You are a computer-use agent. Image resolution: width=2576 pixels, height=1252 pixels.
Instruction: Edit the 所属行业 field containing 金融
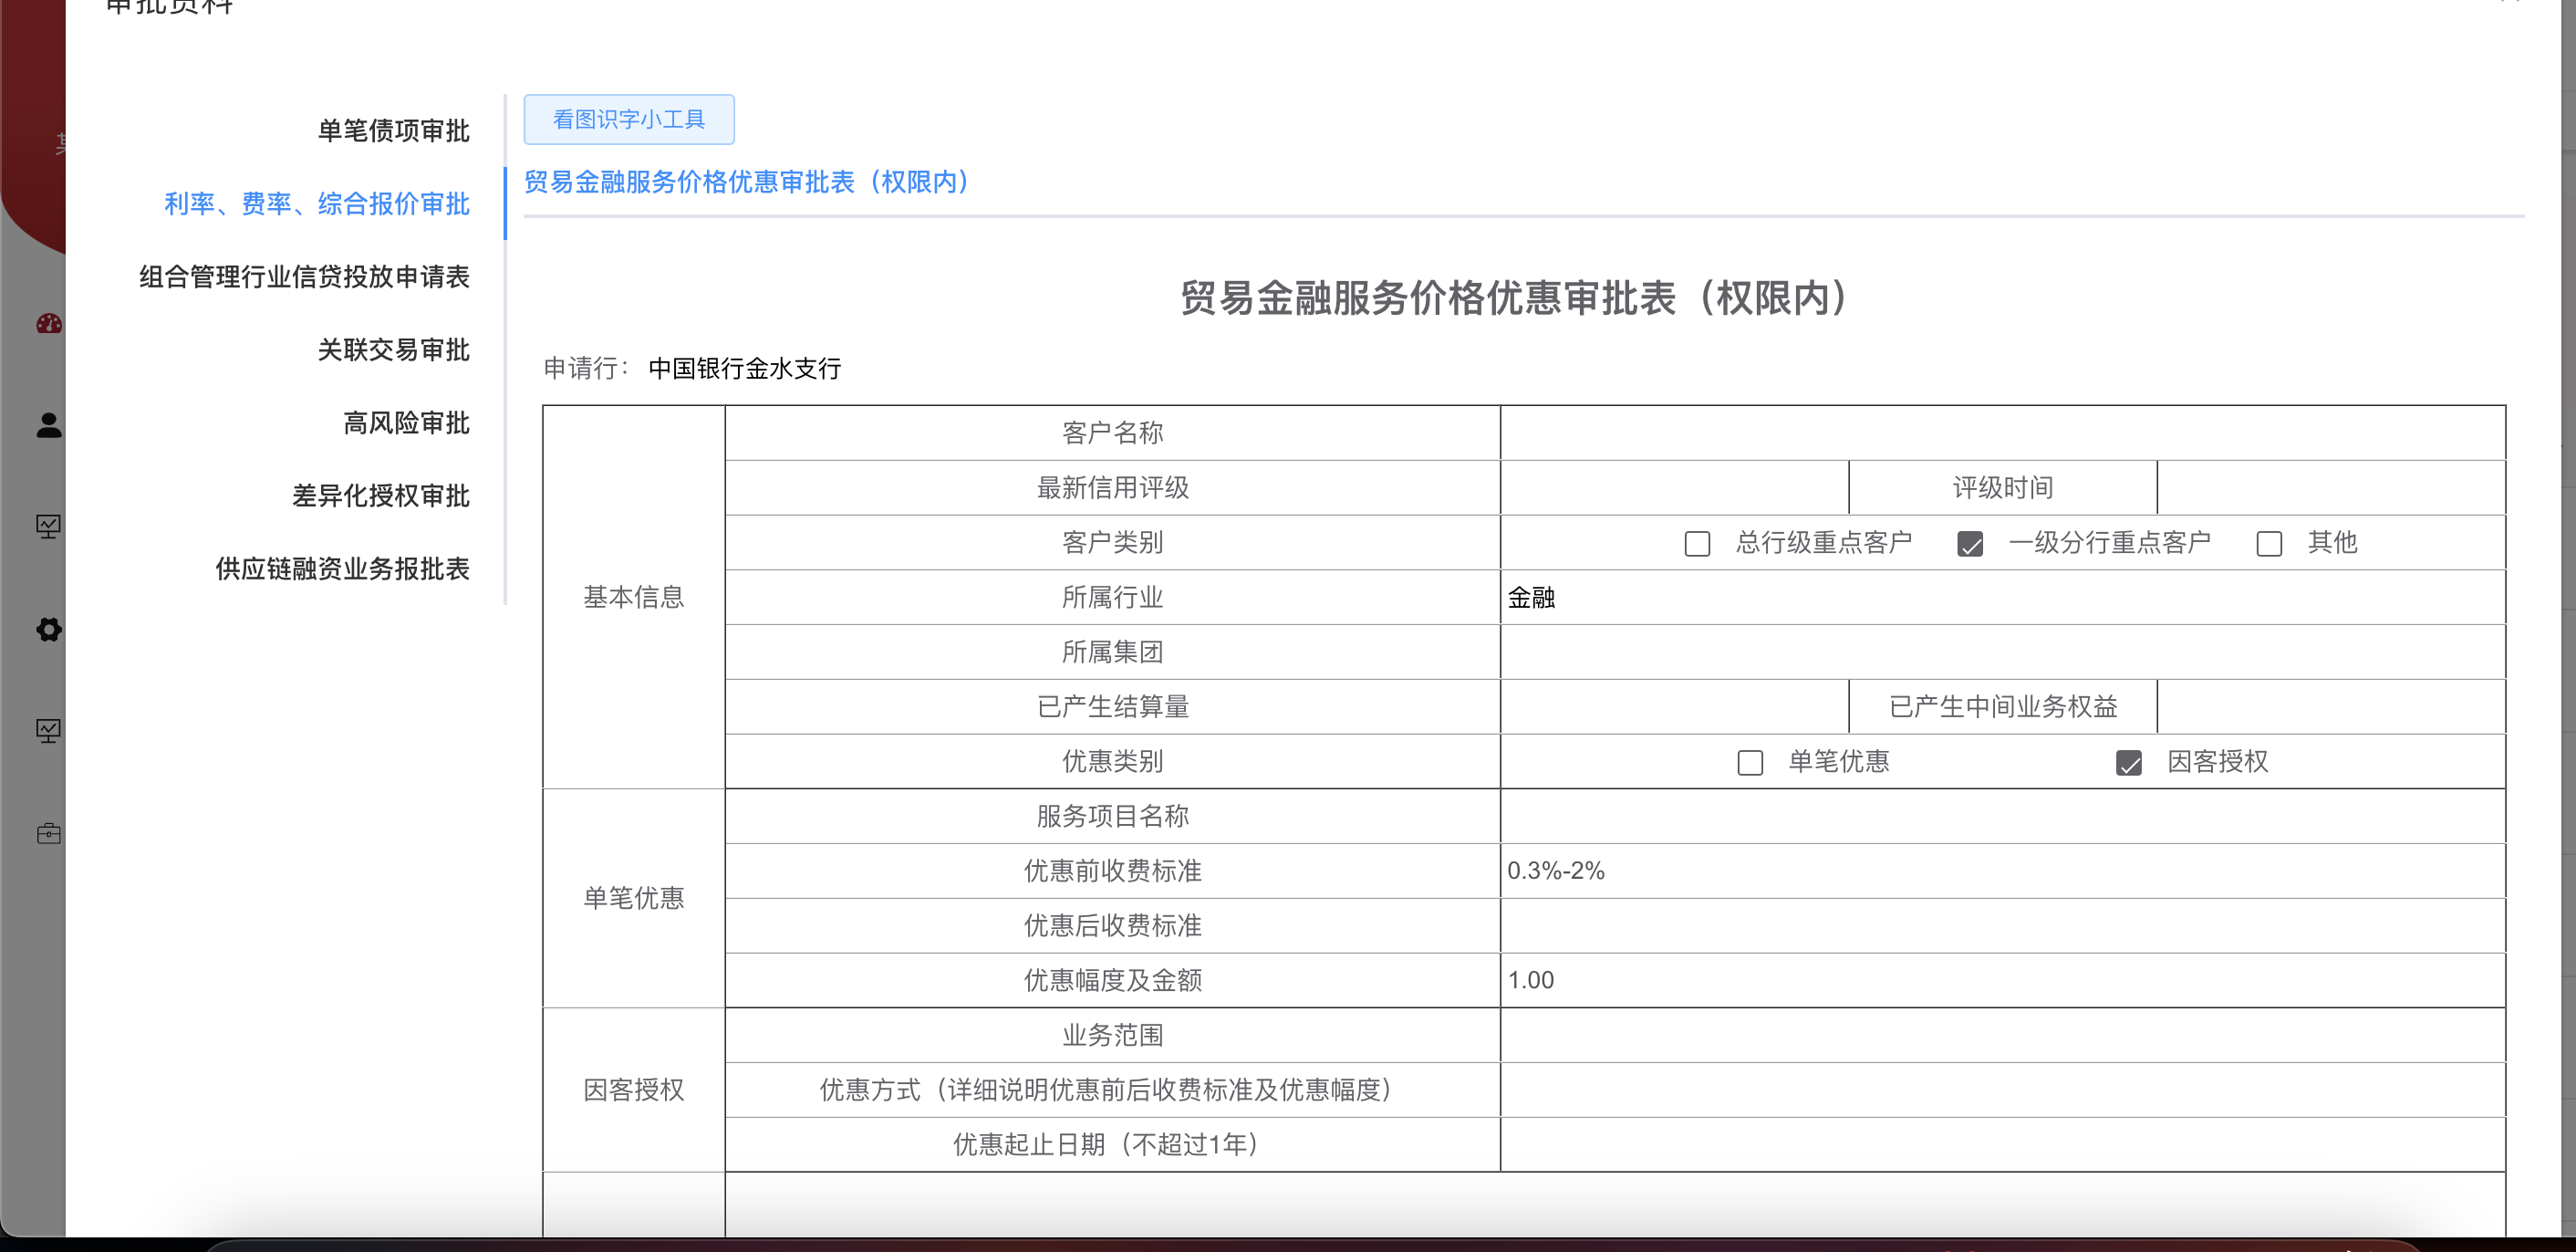(2002, 598)
